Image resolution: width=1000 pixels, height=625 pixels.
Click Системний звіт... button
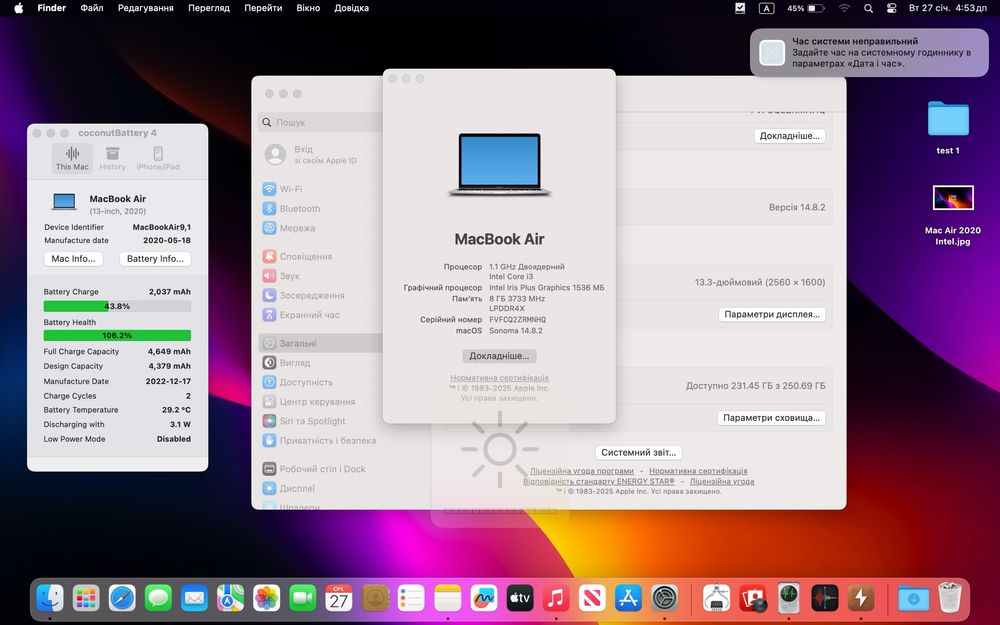(638, 452)
